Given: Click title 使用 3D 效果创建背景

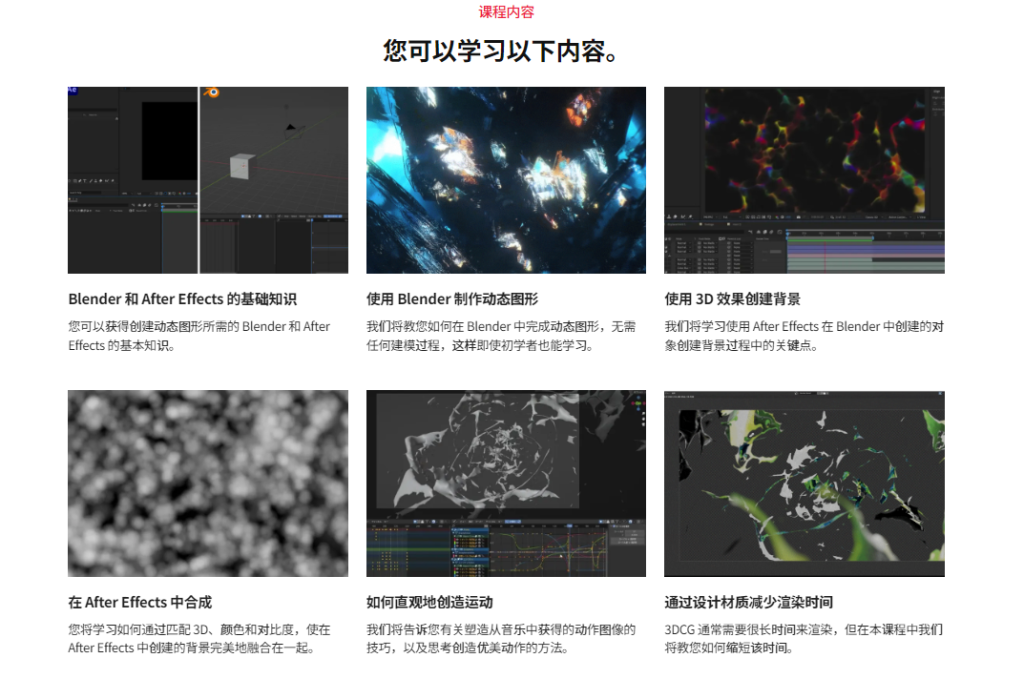Looking at the screenshot, I should 732,299.
